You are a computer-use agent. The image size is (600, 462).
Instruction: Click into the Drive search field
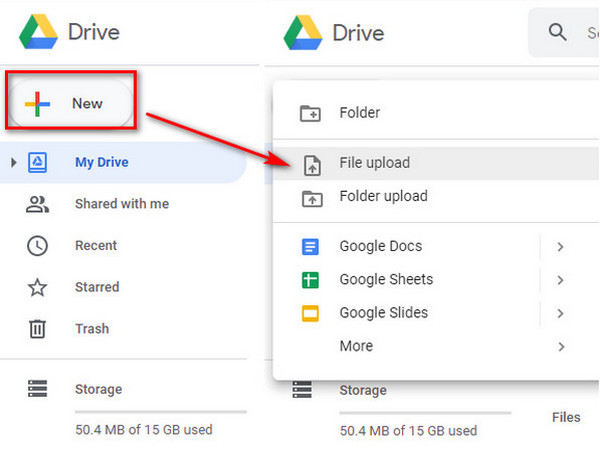564,33
